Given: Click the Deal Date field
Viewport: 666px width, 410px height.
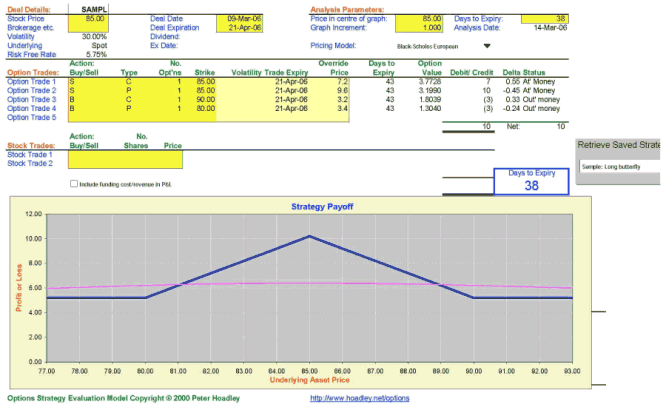Looking at the screenshot, I should (243, 18).
